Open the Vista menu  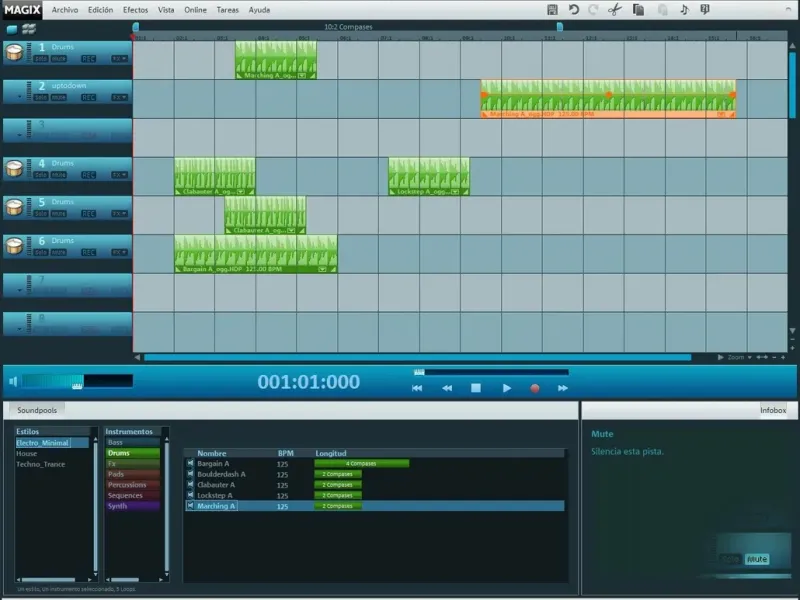pos(166,10)
